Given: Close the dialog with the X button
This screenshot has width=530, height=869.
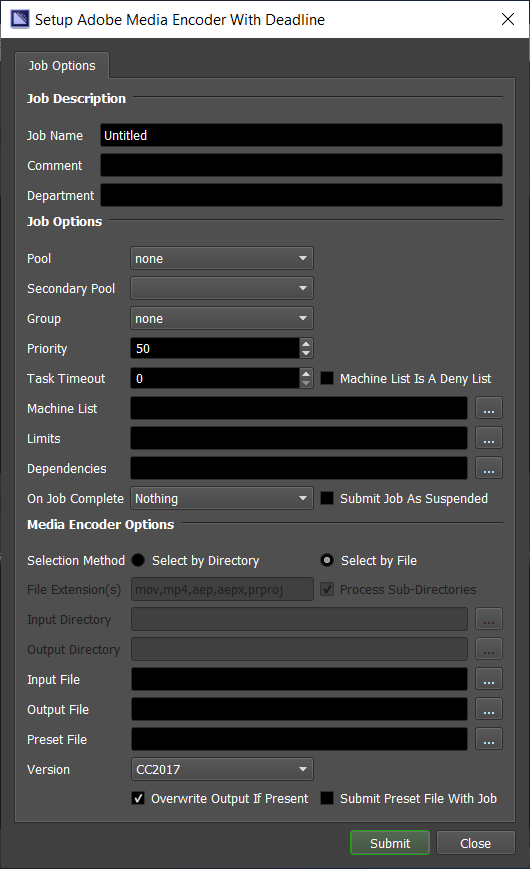Looking at the screenshot, I should (x=508, y=19).
